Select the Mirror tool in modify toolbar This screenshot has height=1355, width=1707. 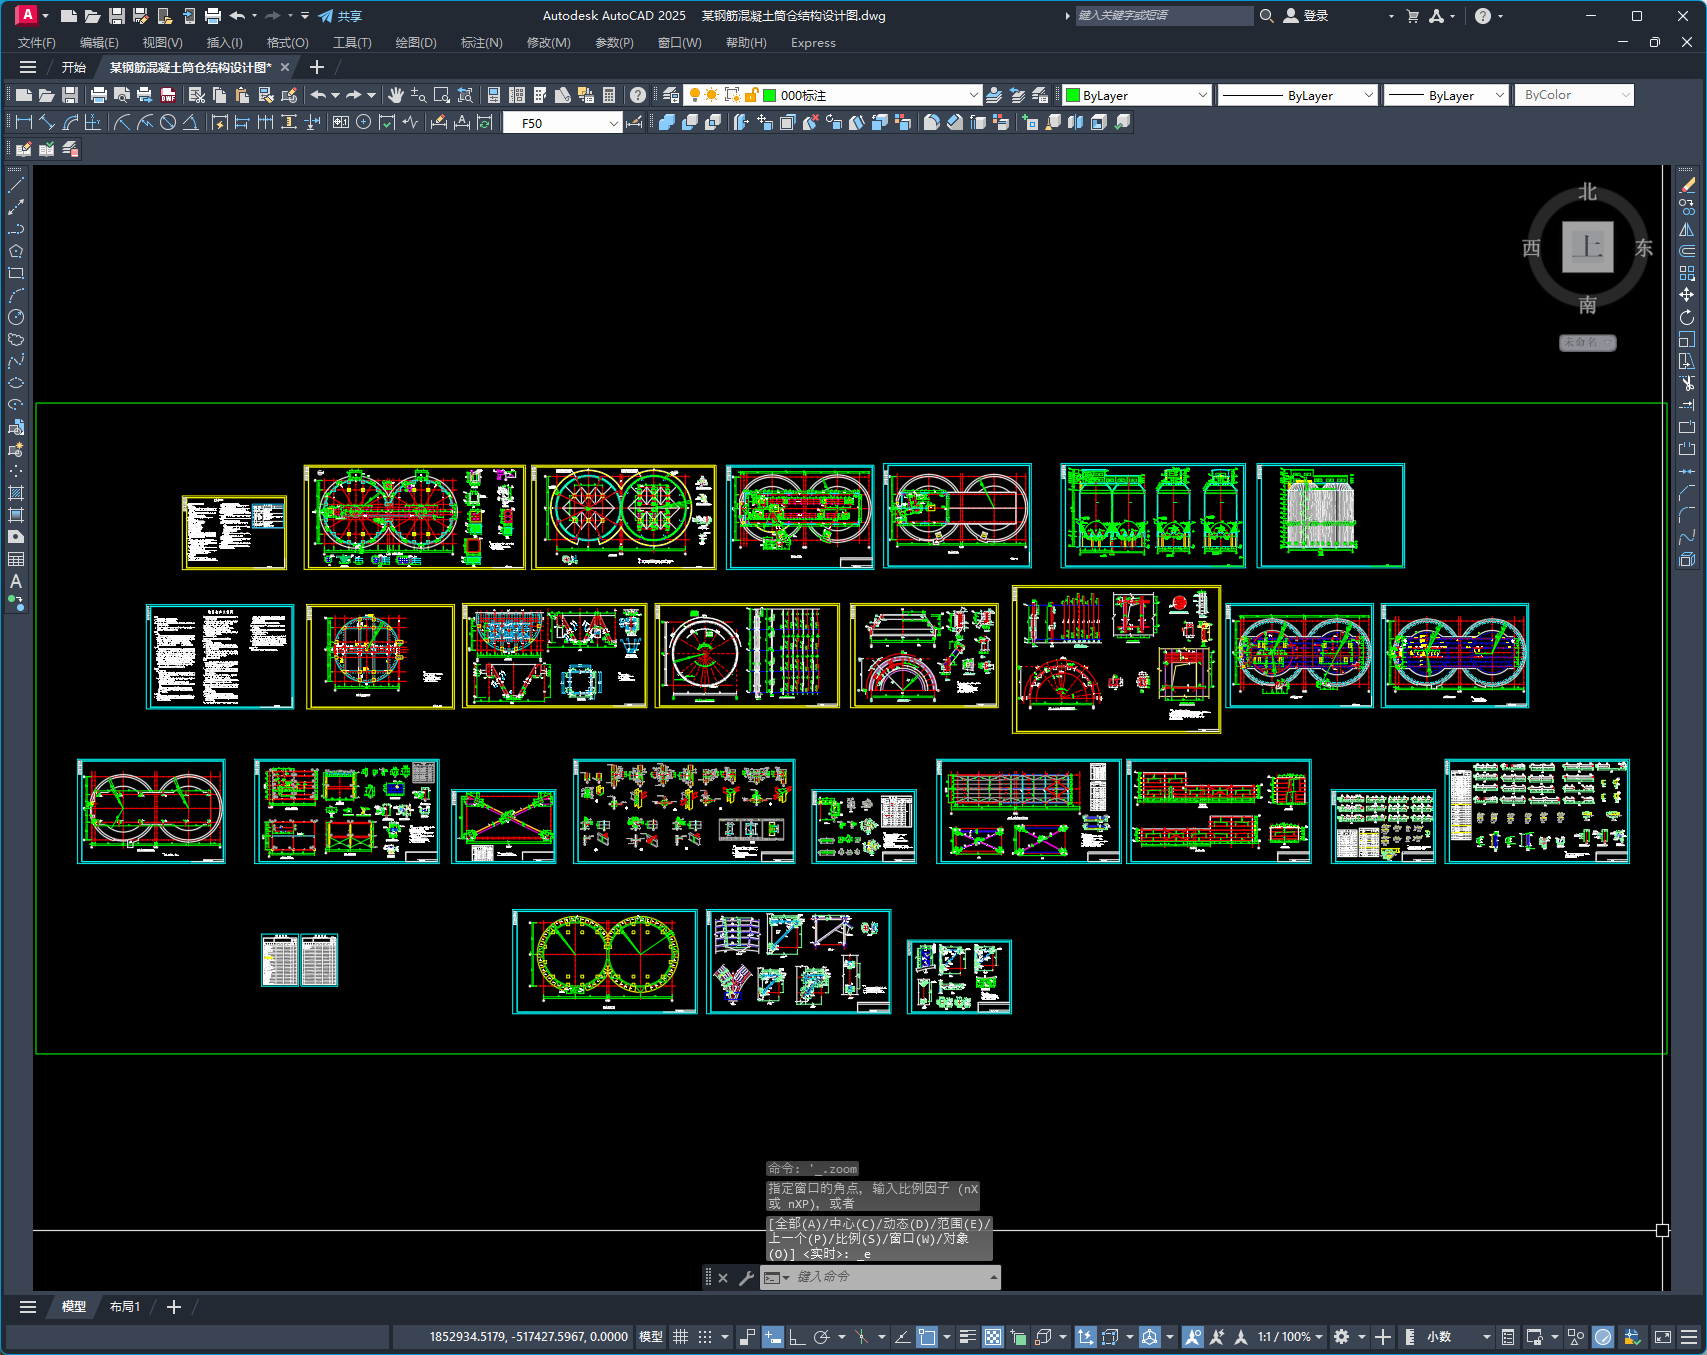1687,229
